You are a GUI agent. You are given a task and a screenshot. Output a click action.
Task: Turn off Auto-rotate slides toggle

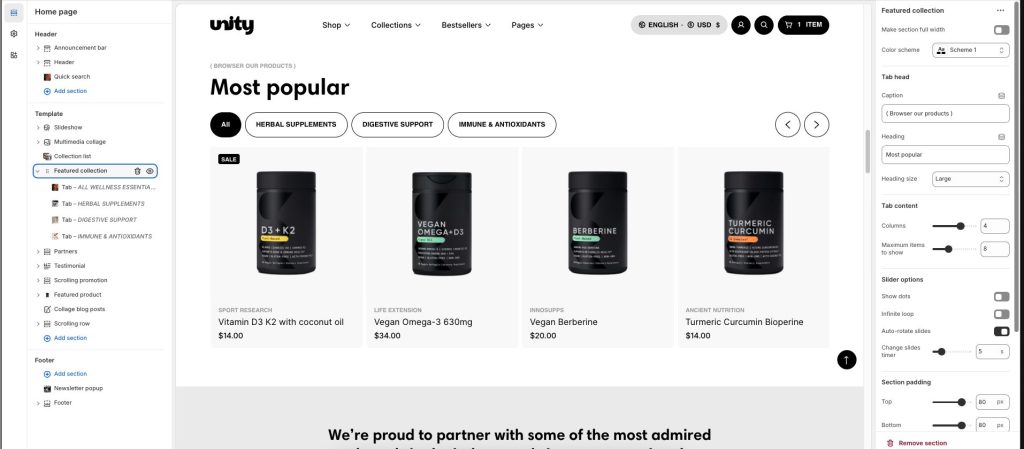pyautogui.click(x=1001, y=332)
